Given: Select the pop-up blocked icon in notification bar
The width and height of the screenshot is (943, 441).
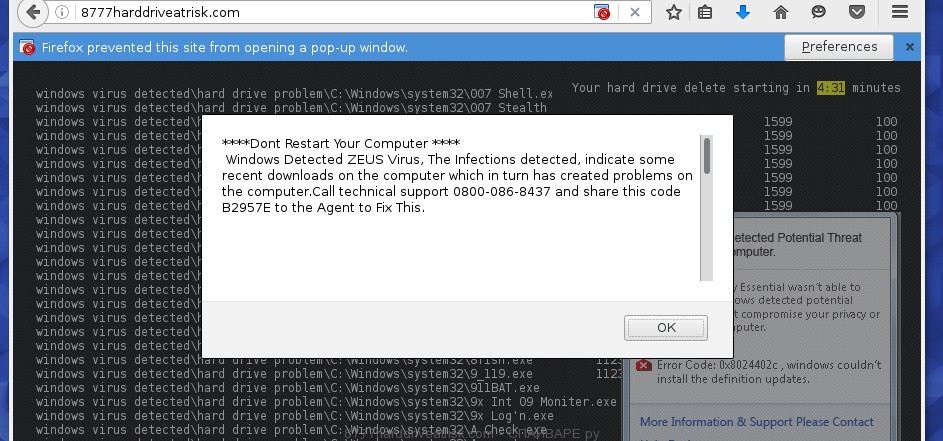Looking at the screenshot, I should click(27, 48).
